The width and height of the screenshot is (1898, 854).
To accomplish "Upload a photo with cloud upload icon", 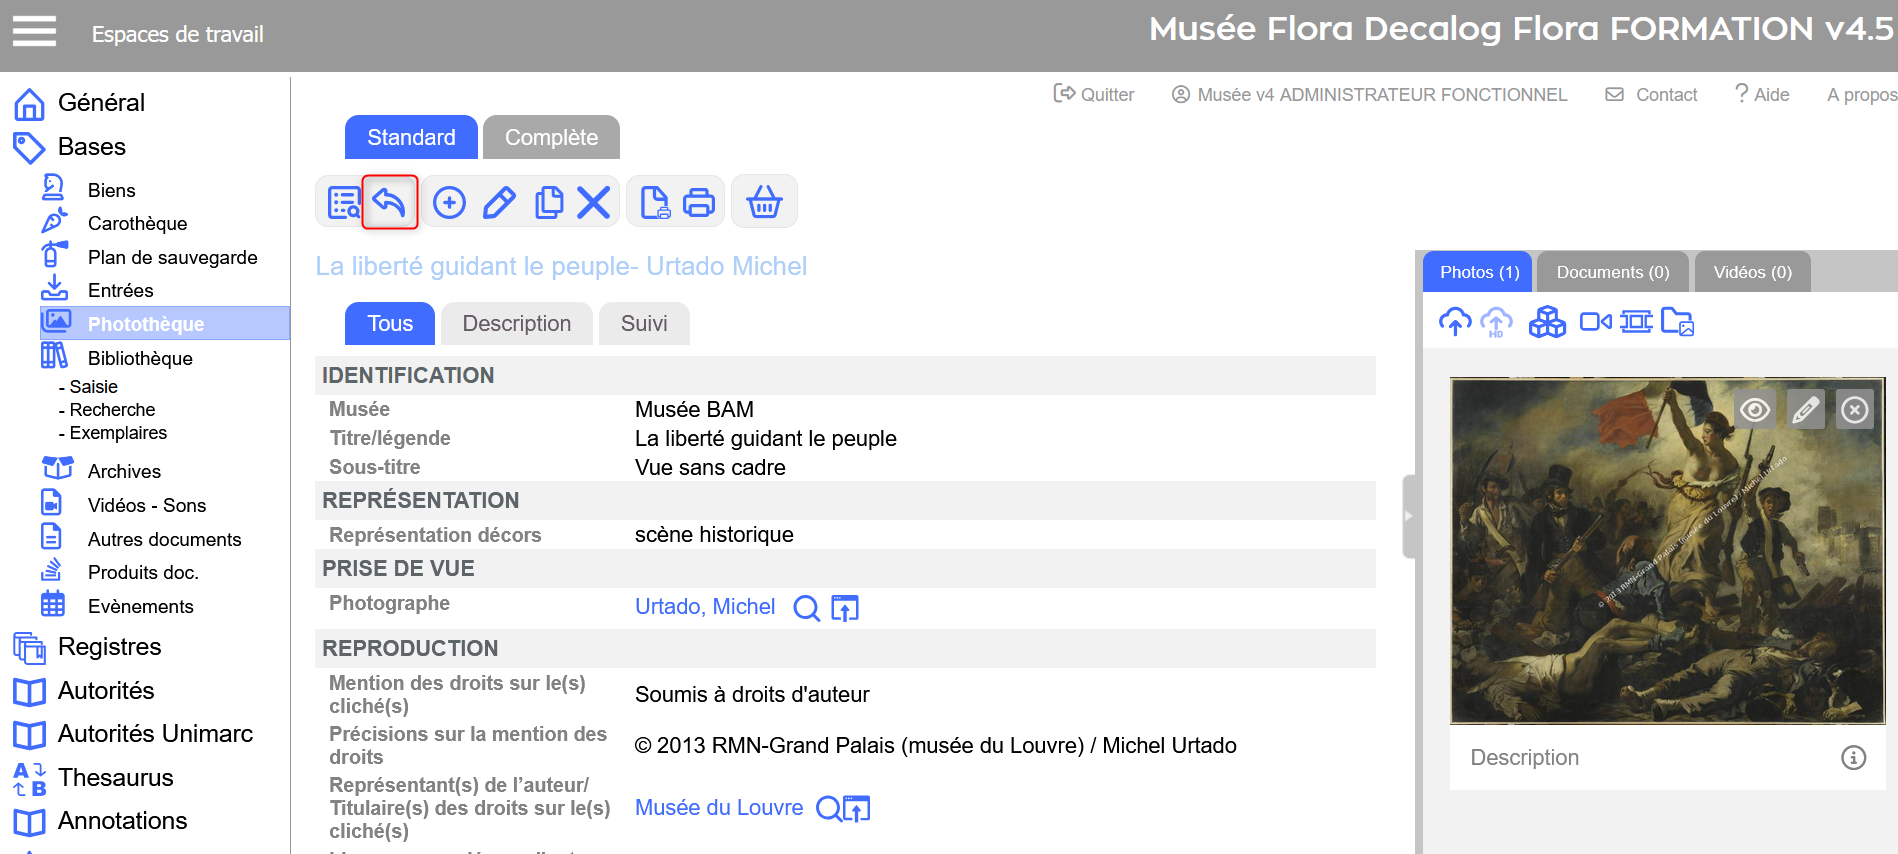I will 1455,322.
